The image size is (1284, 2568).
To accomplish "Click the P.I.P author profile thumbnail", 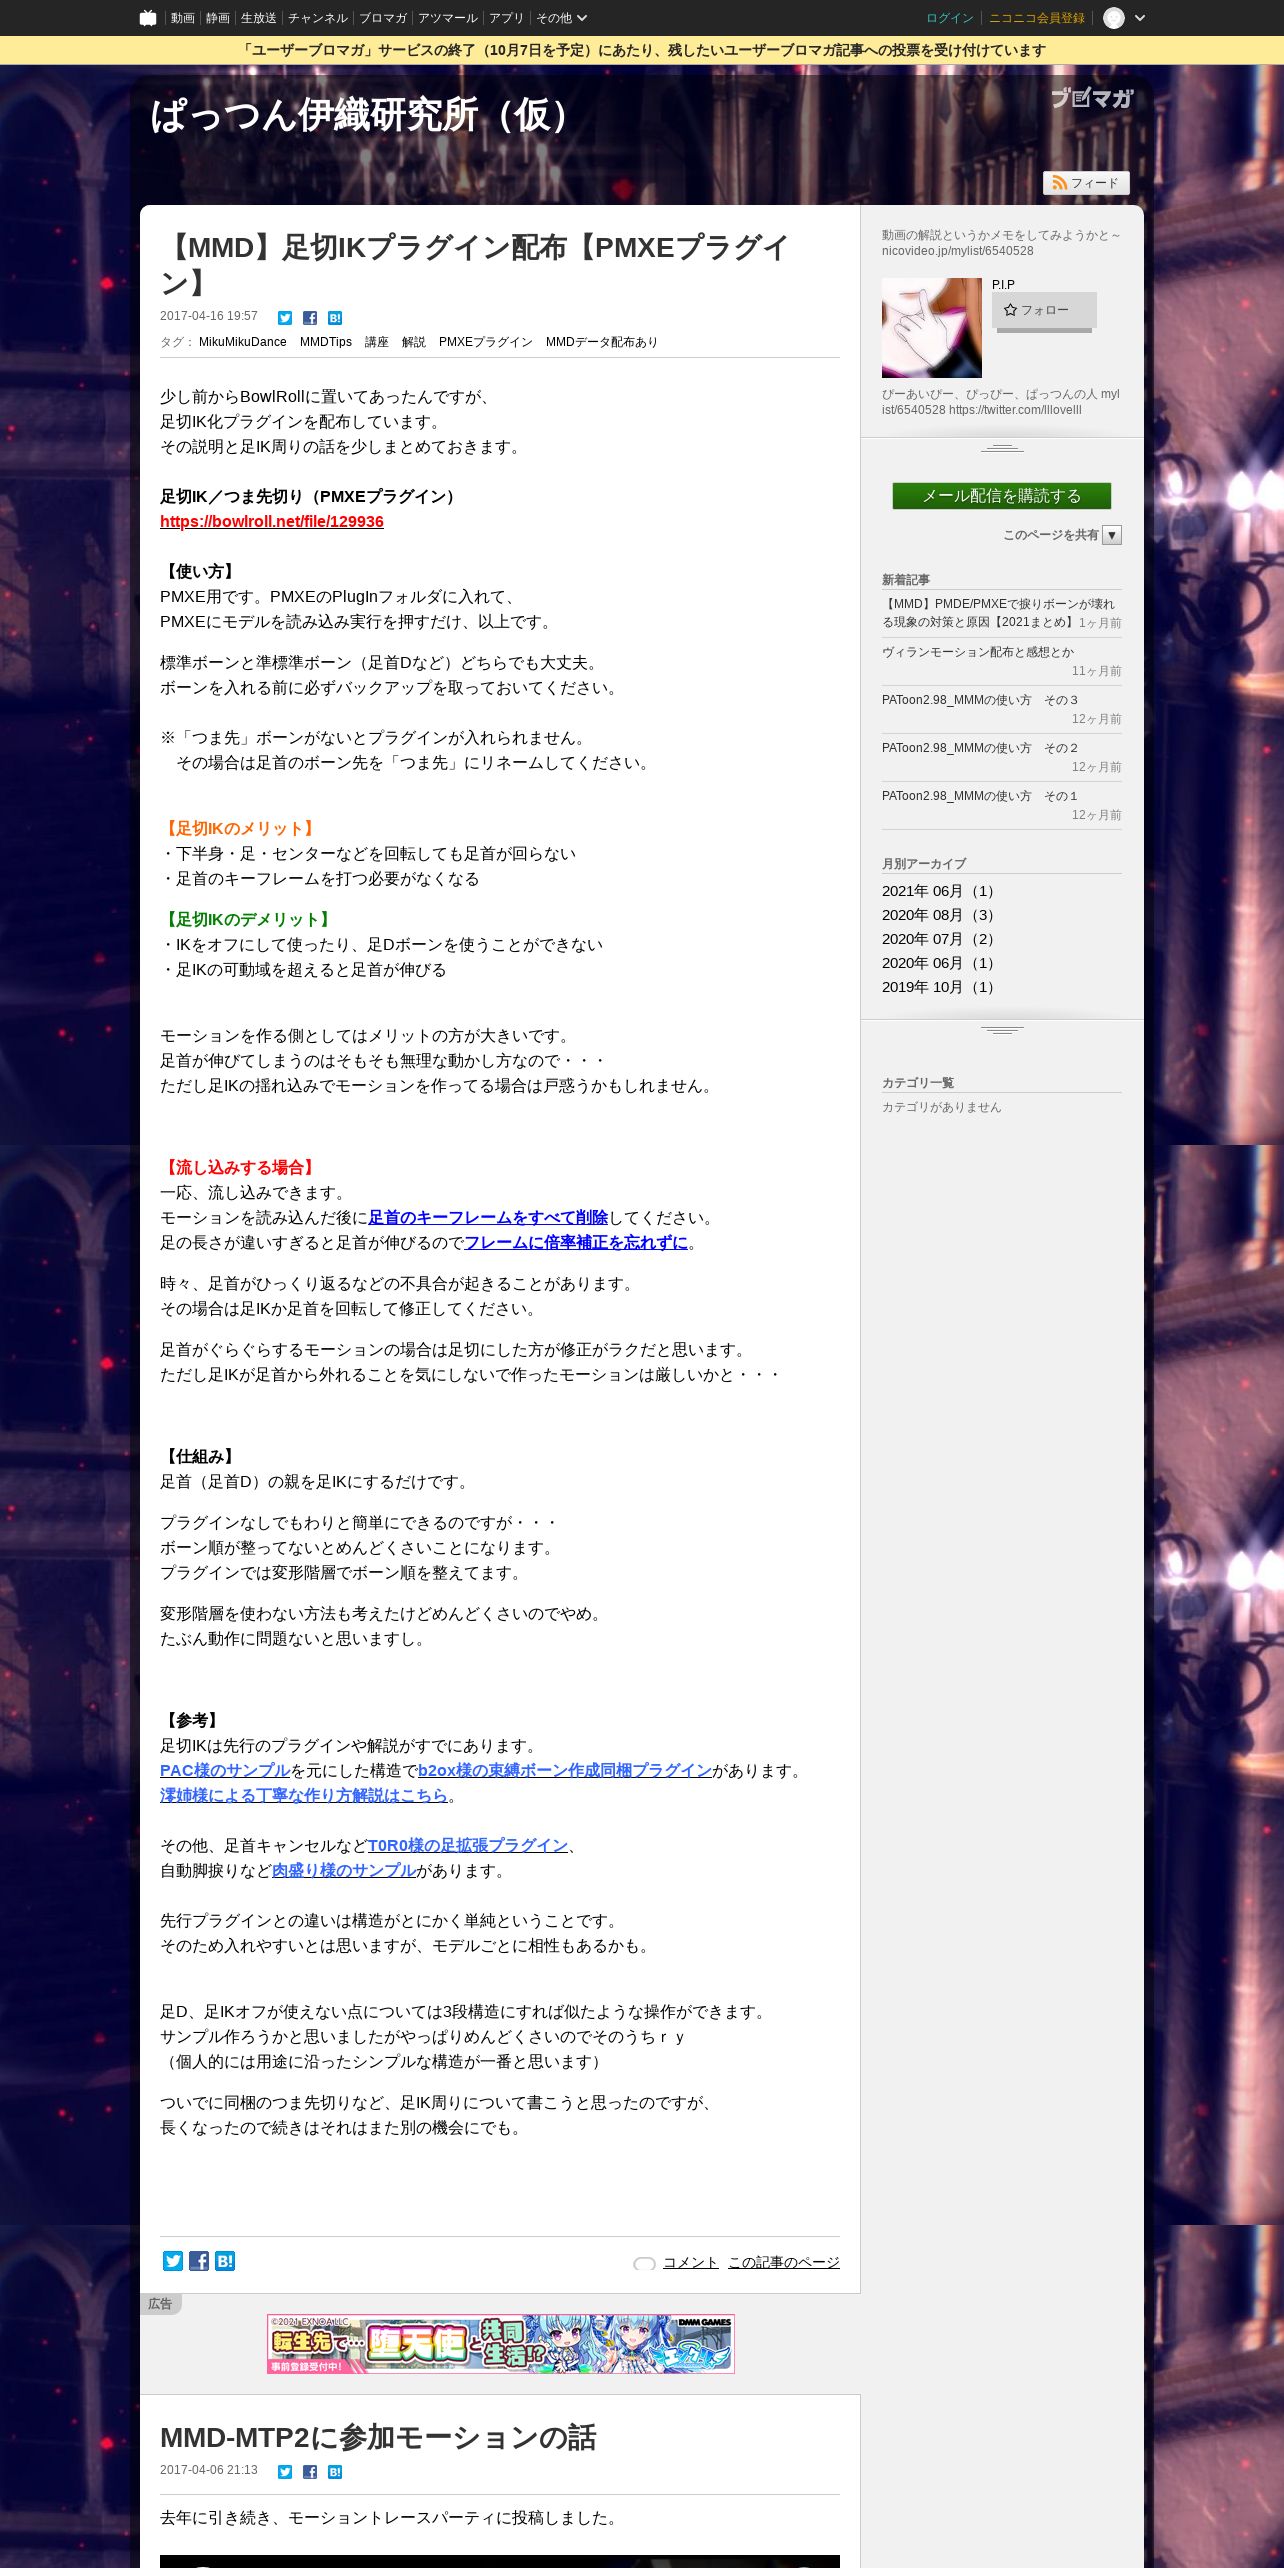I will (x=932, y=328).
